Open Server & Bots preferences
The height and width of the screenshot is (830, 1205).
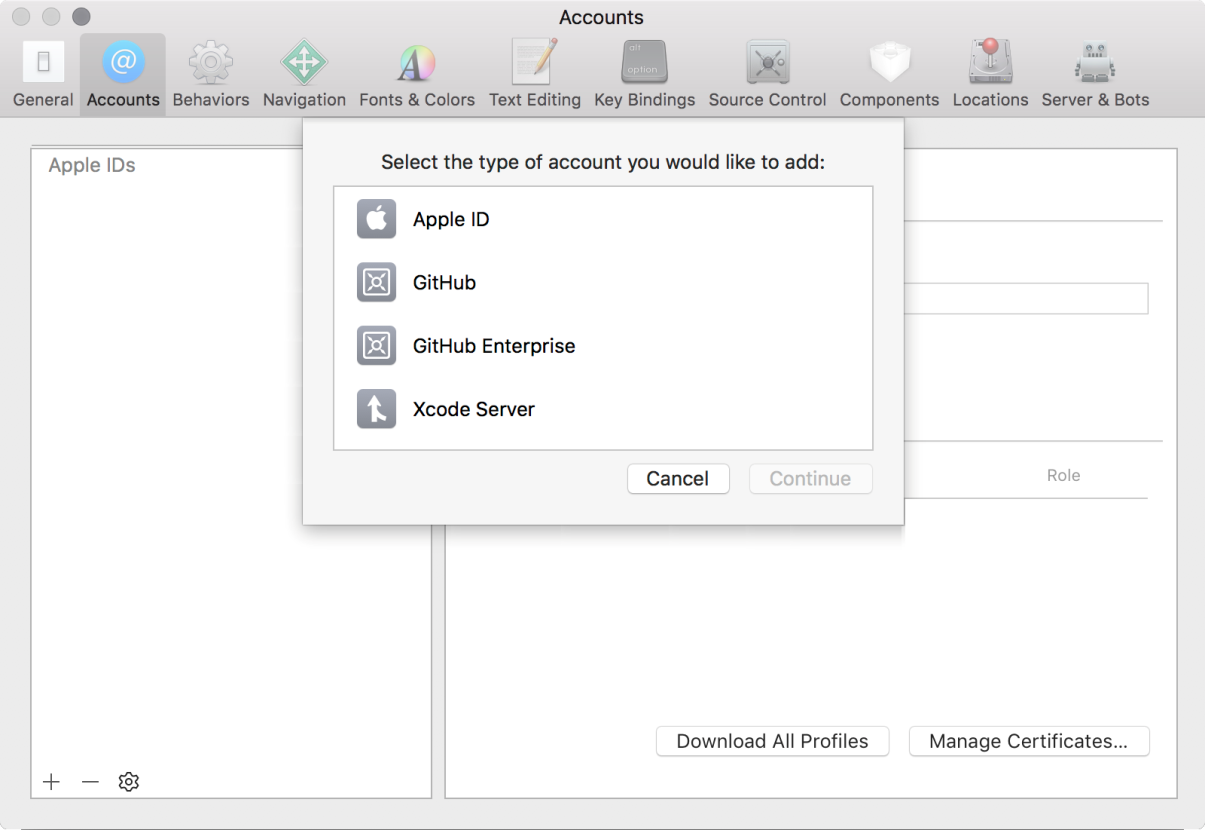(1095, 74)
